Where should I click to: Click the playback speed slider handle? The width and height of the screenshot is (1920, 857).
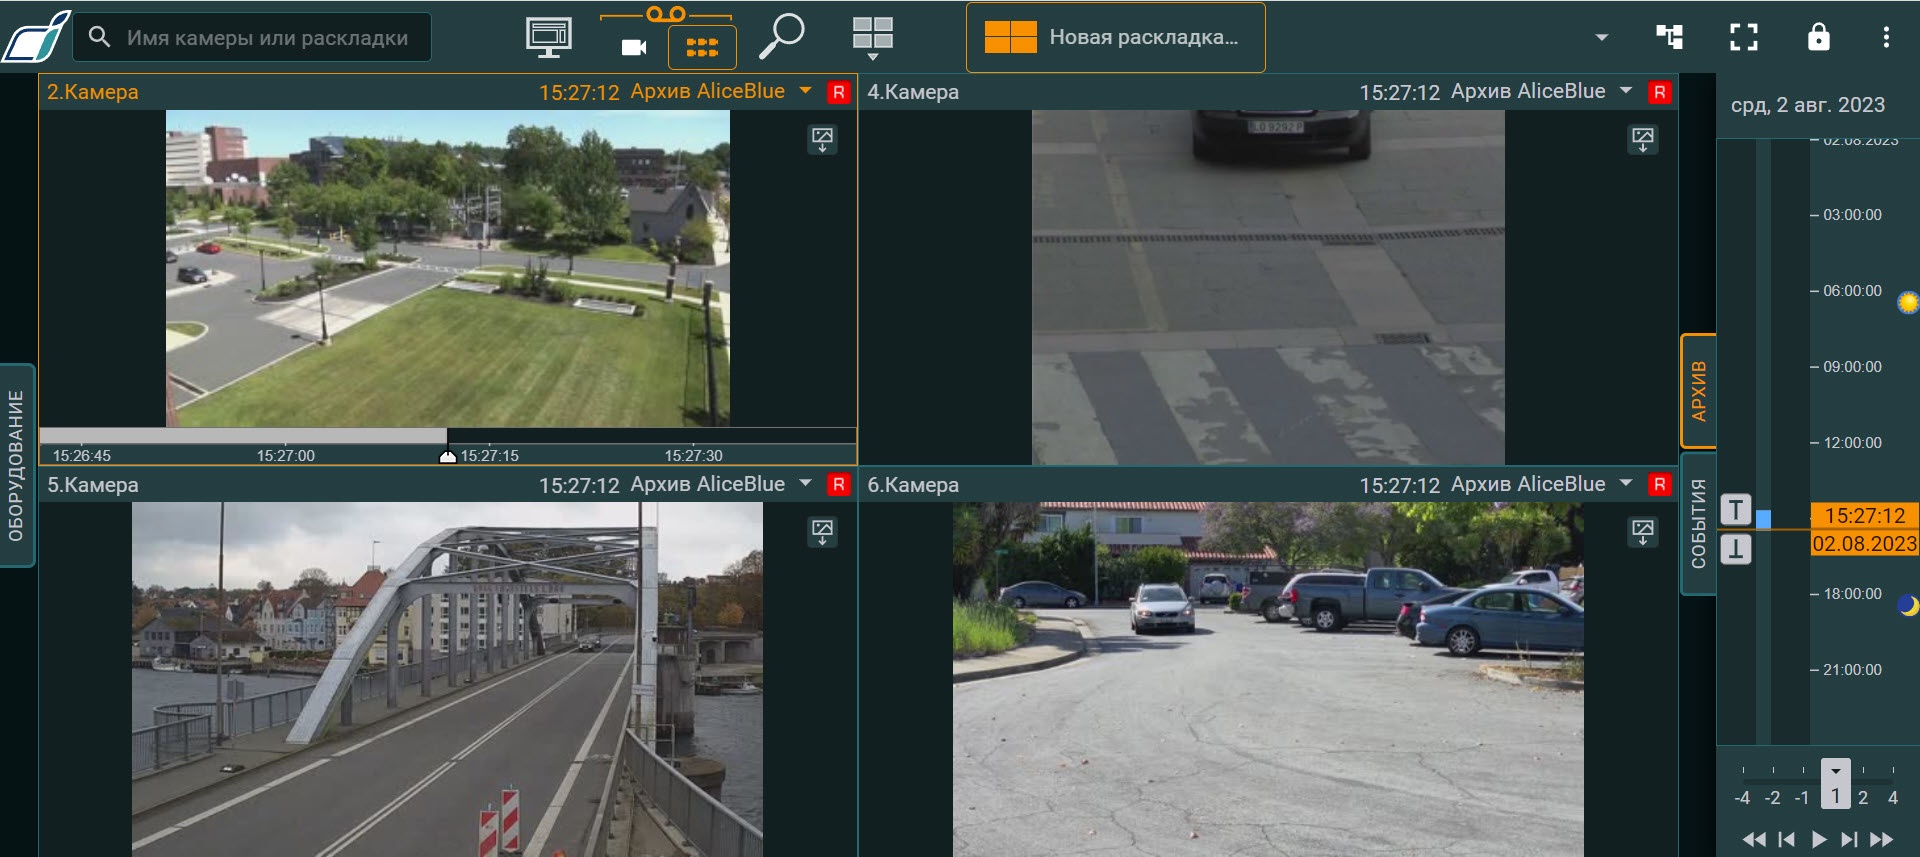1835,783
